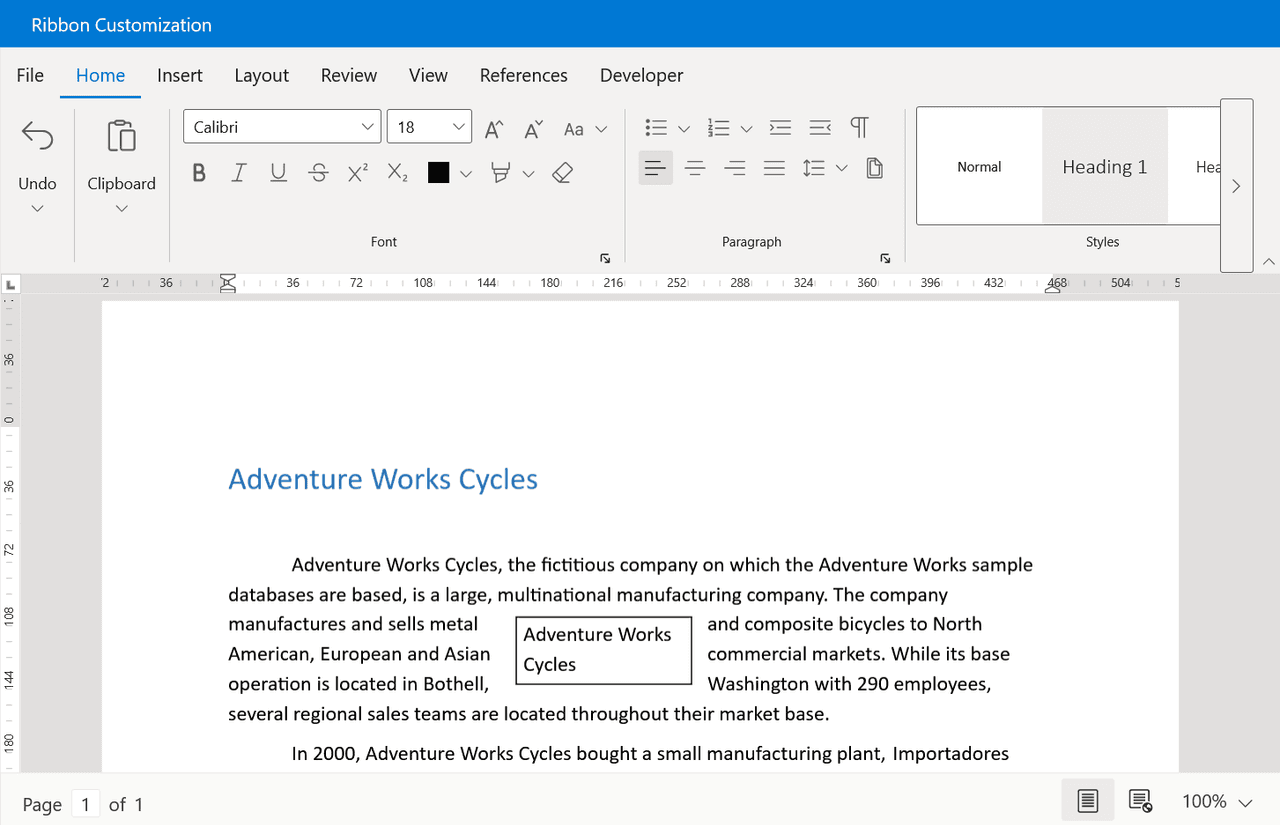Click the Shrink Font icon

click(533, 128)
